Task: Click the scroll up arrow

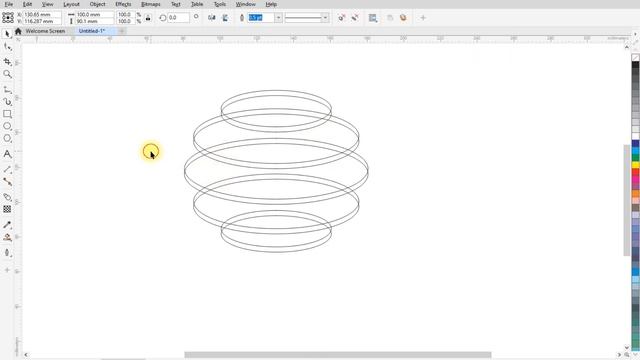Action: point(627,47)
